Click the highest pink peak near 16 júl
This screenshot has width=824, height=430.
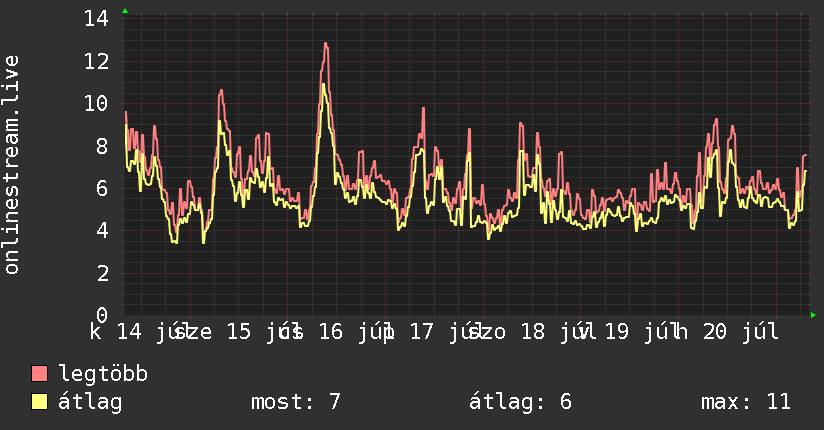326,44
